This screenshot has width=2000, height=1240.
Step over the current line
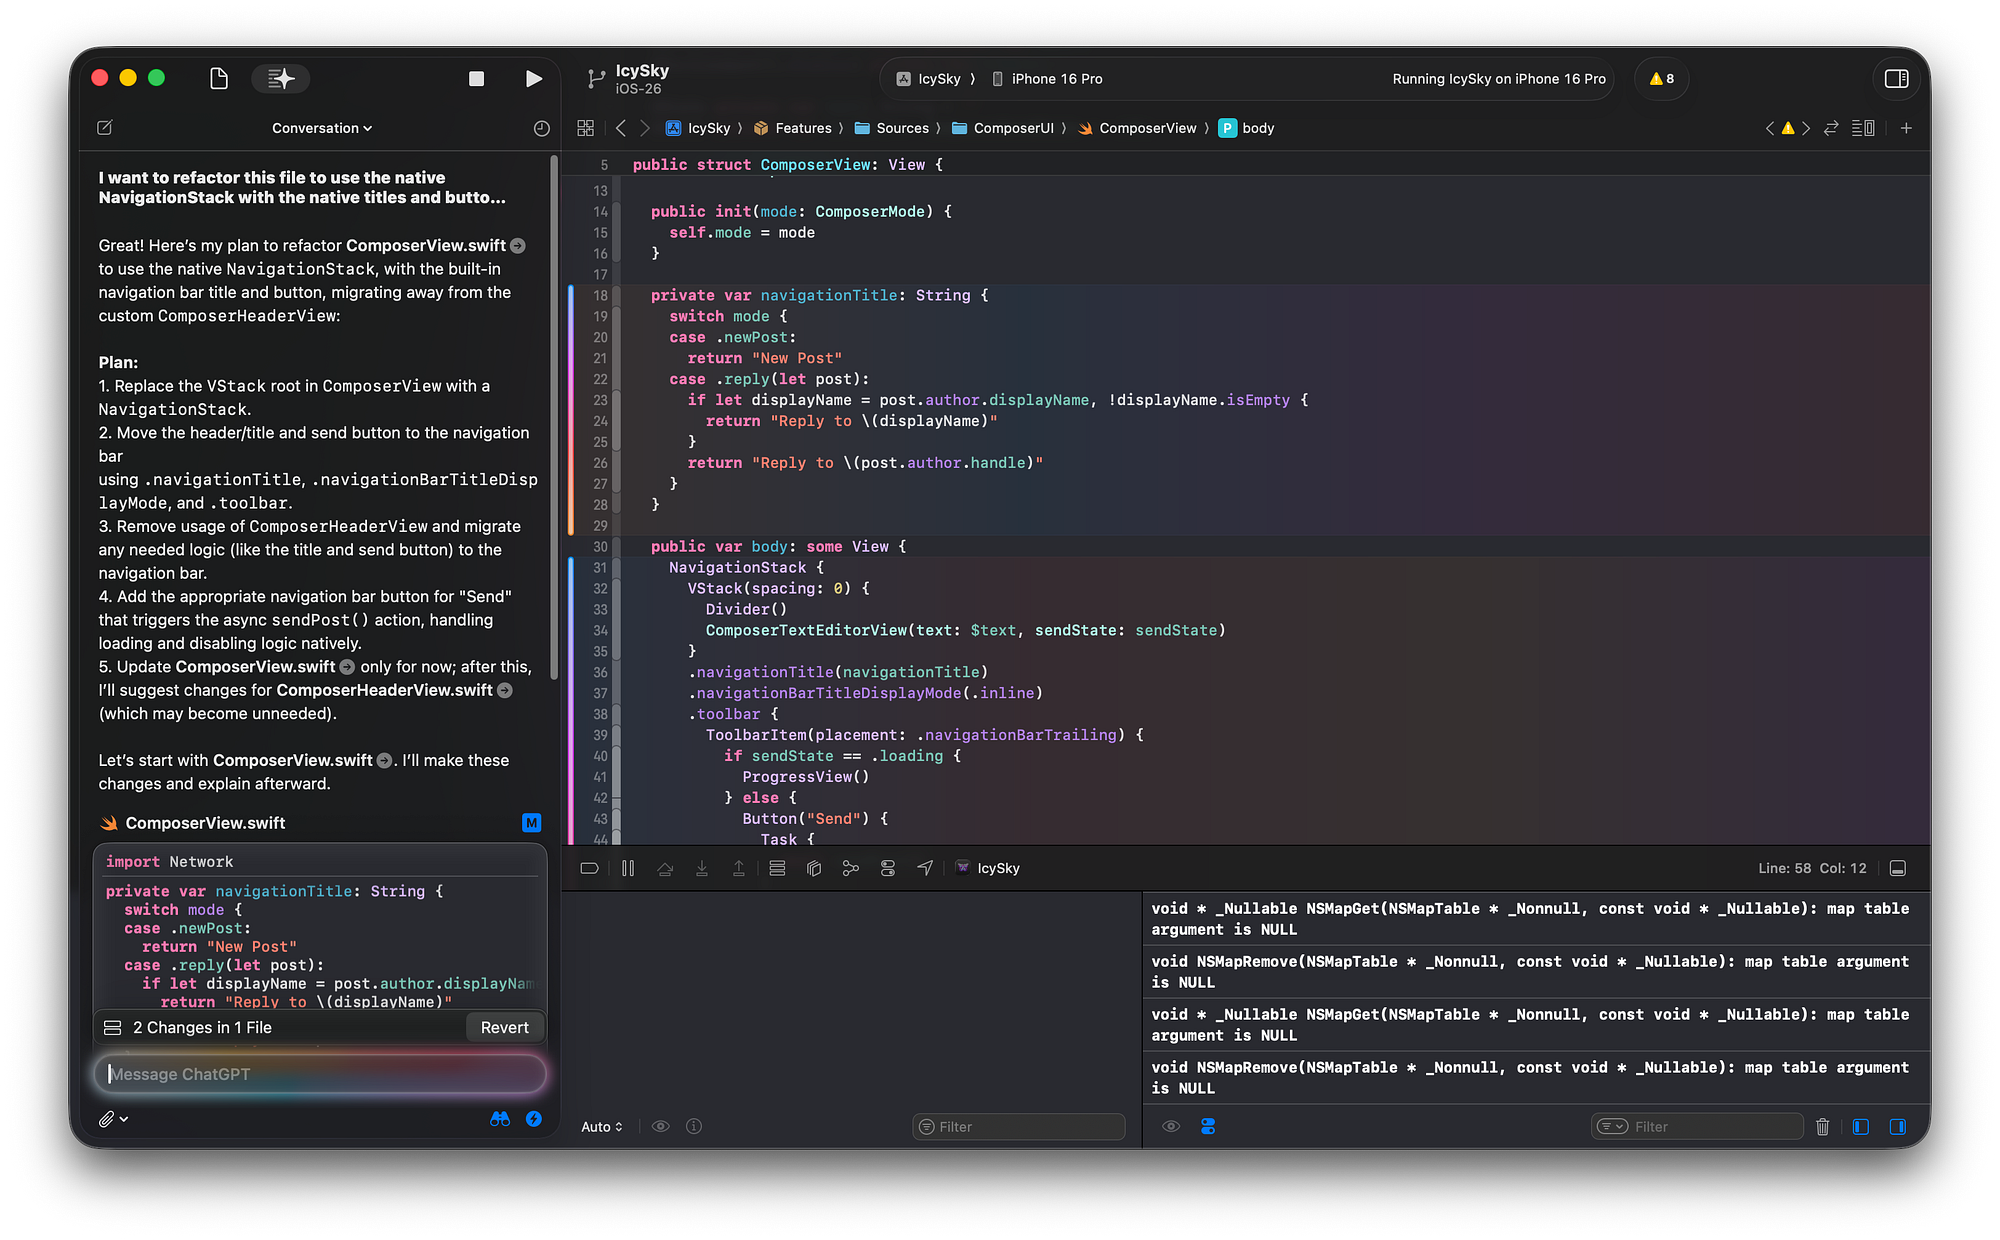coord(665,868)
